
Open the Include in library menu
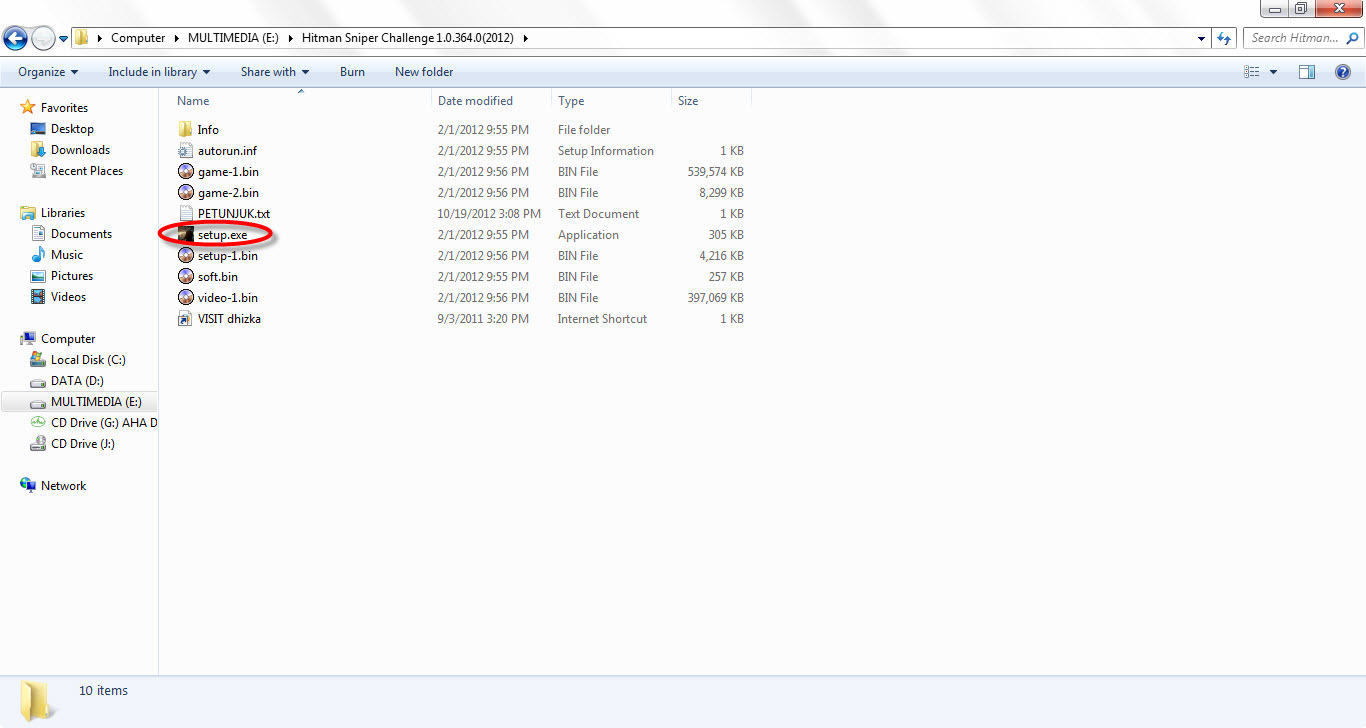coord(159,72)
